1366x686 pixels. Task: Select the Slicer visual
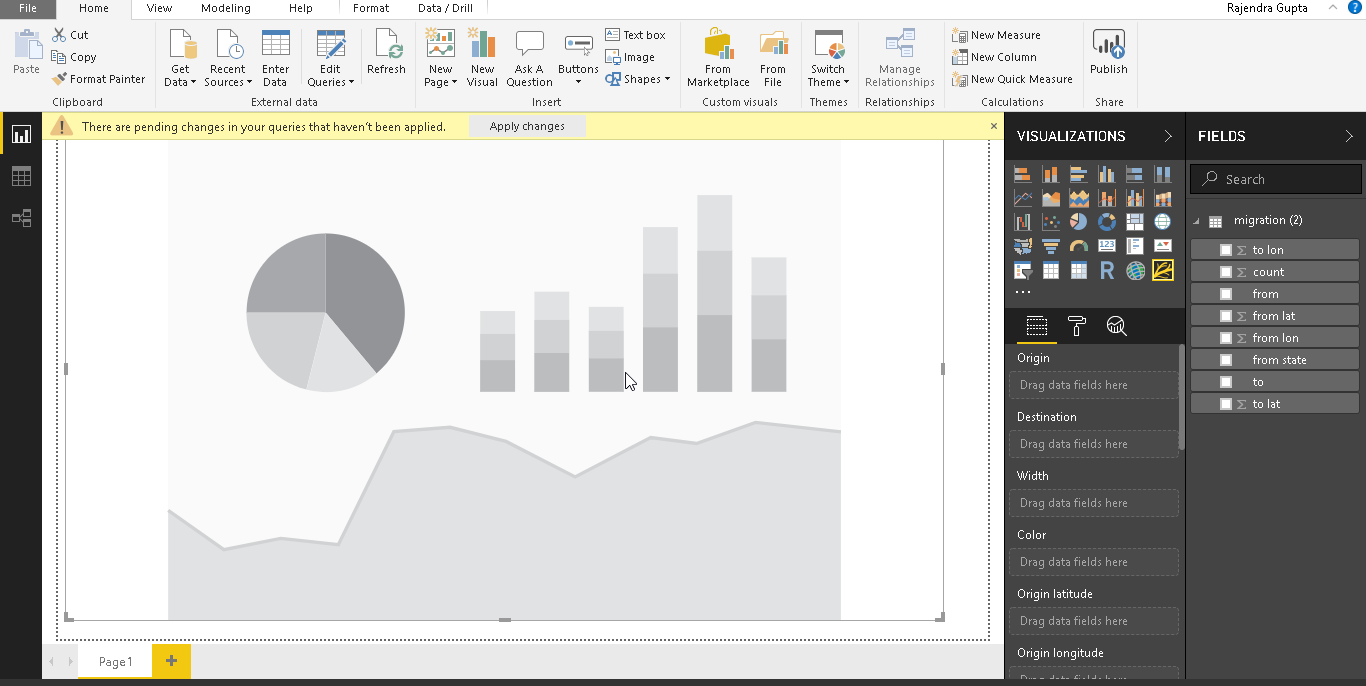(x=1023, y=271)
